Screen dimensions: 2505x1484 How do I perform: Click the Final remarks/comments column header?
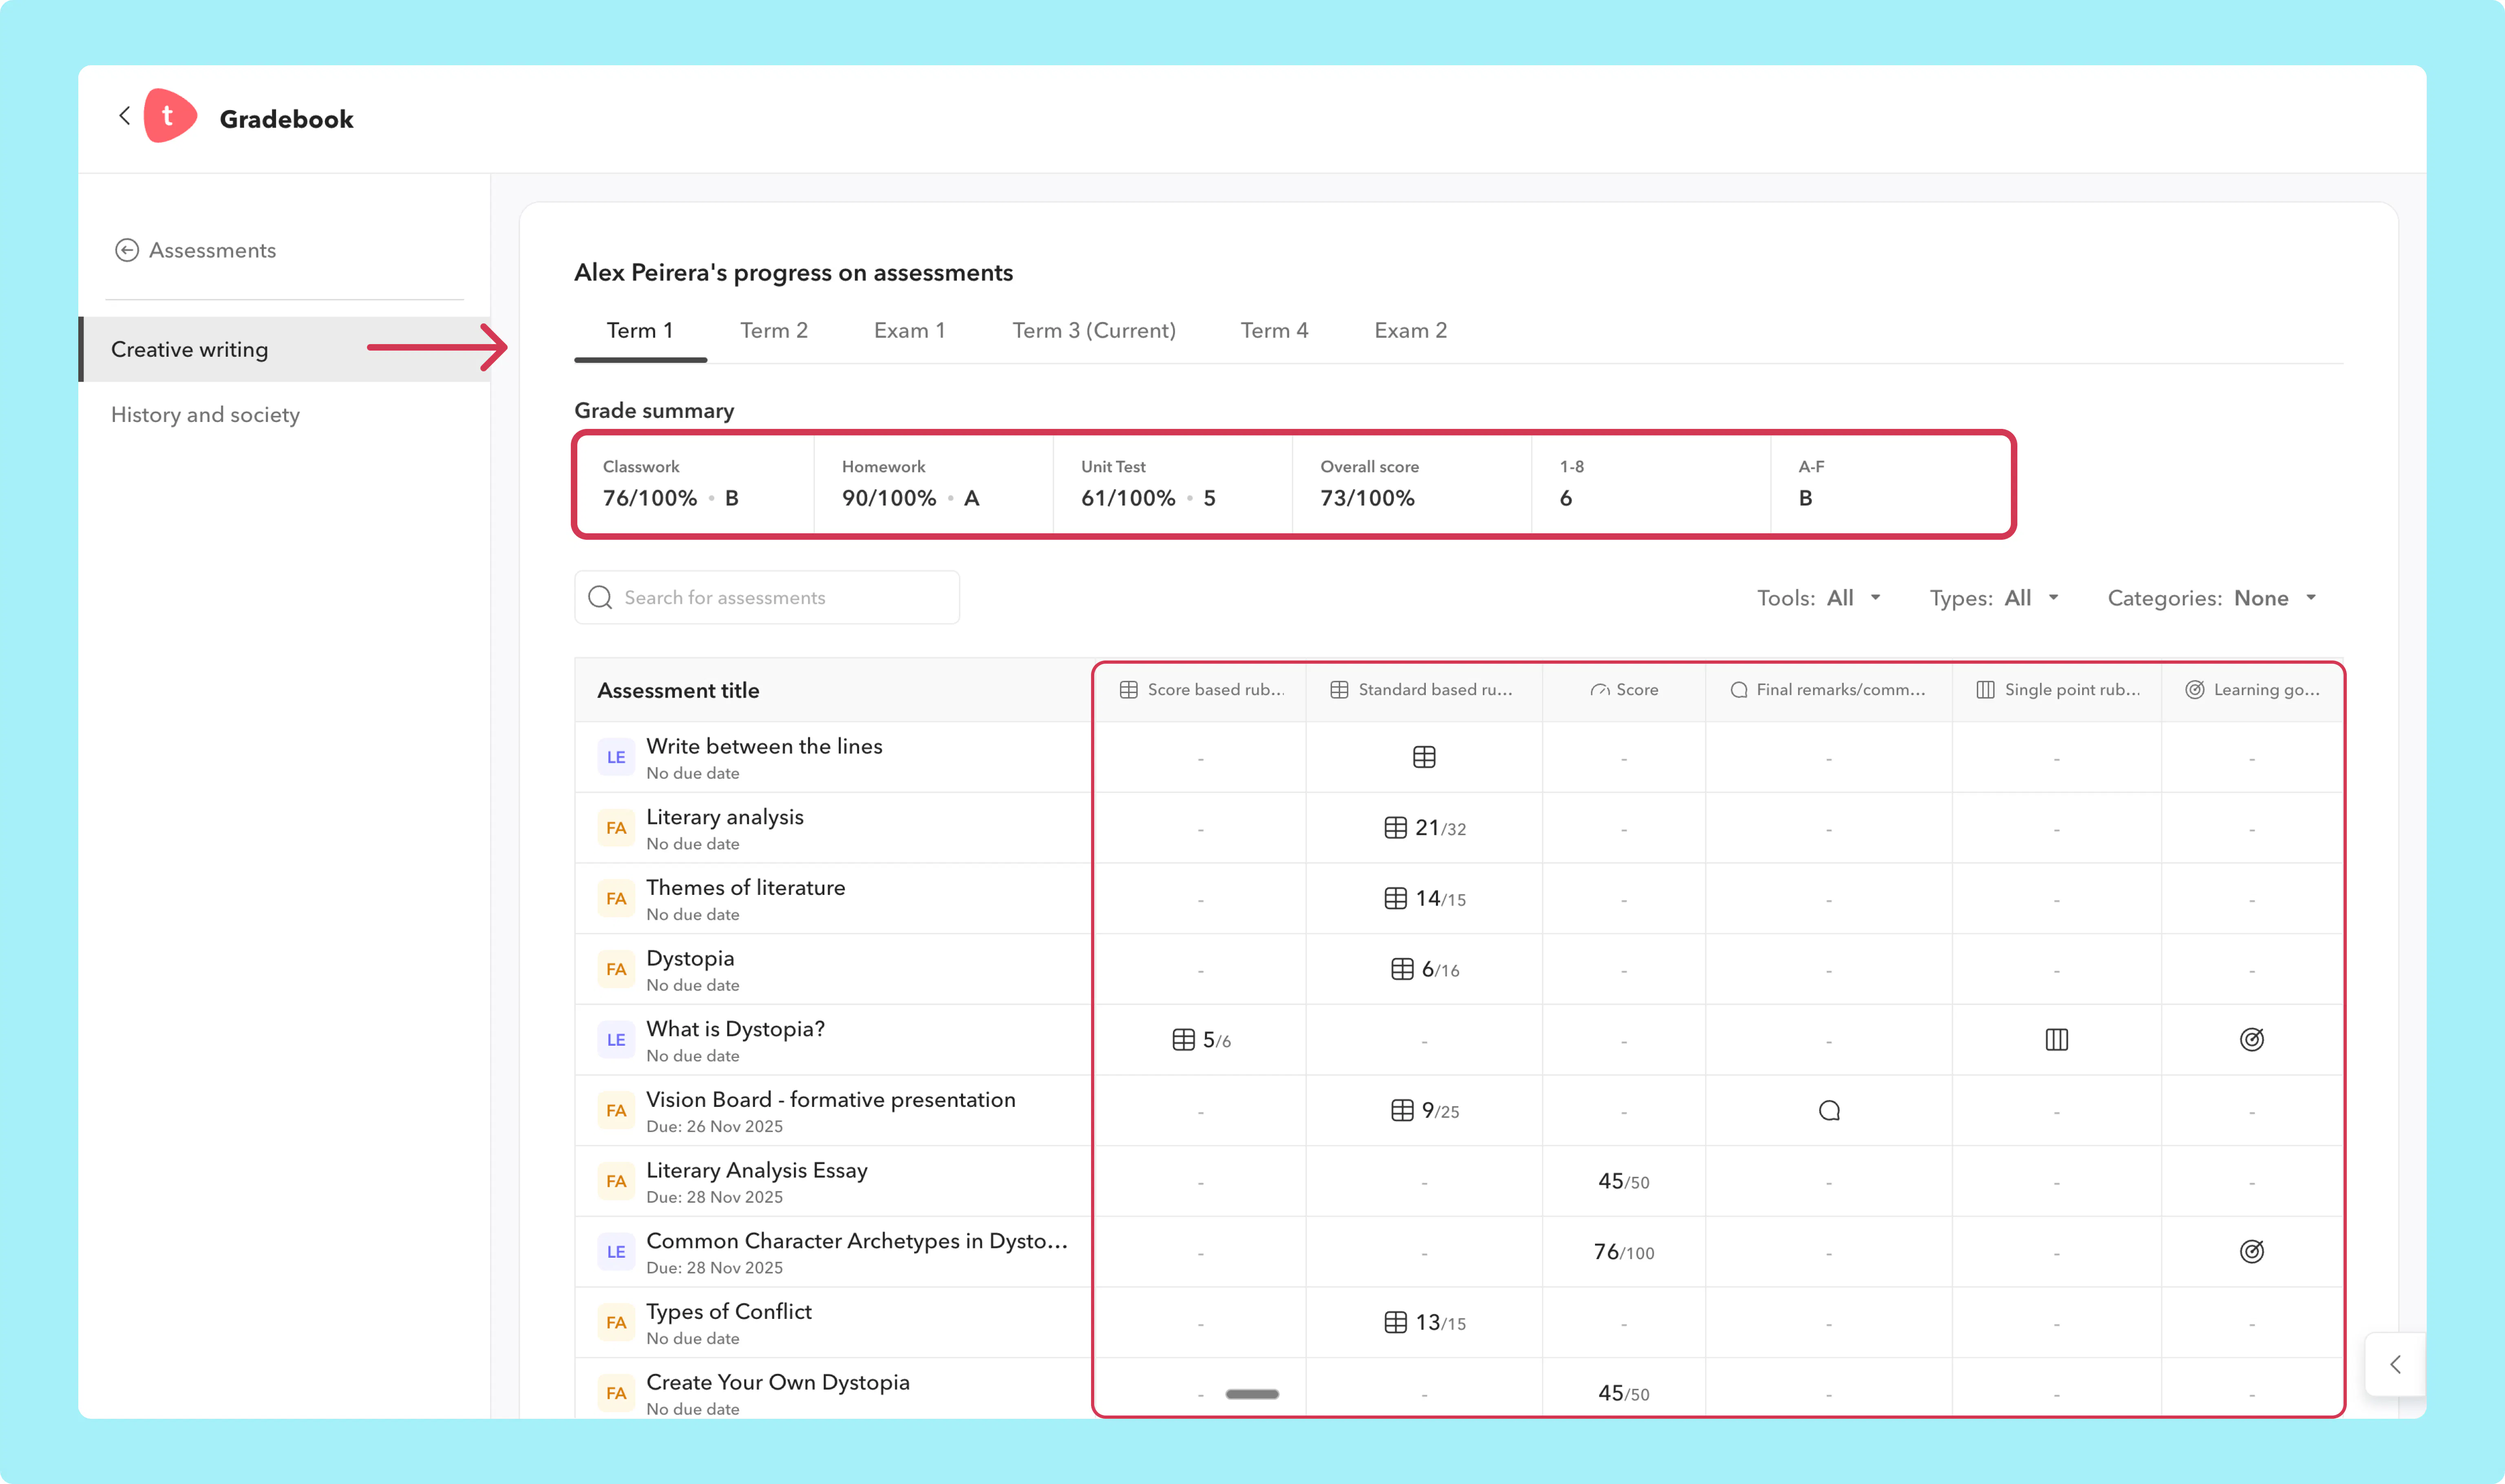pos(1829,690)
